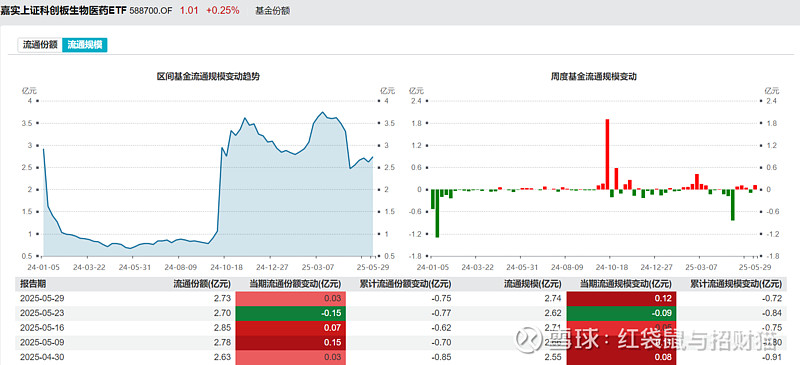
Task: Sort by 累计流通规模变动(亿元) column header
Action: pos(736,284)
